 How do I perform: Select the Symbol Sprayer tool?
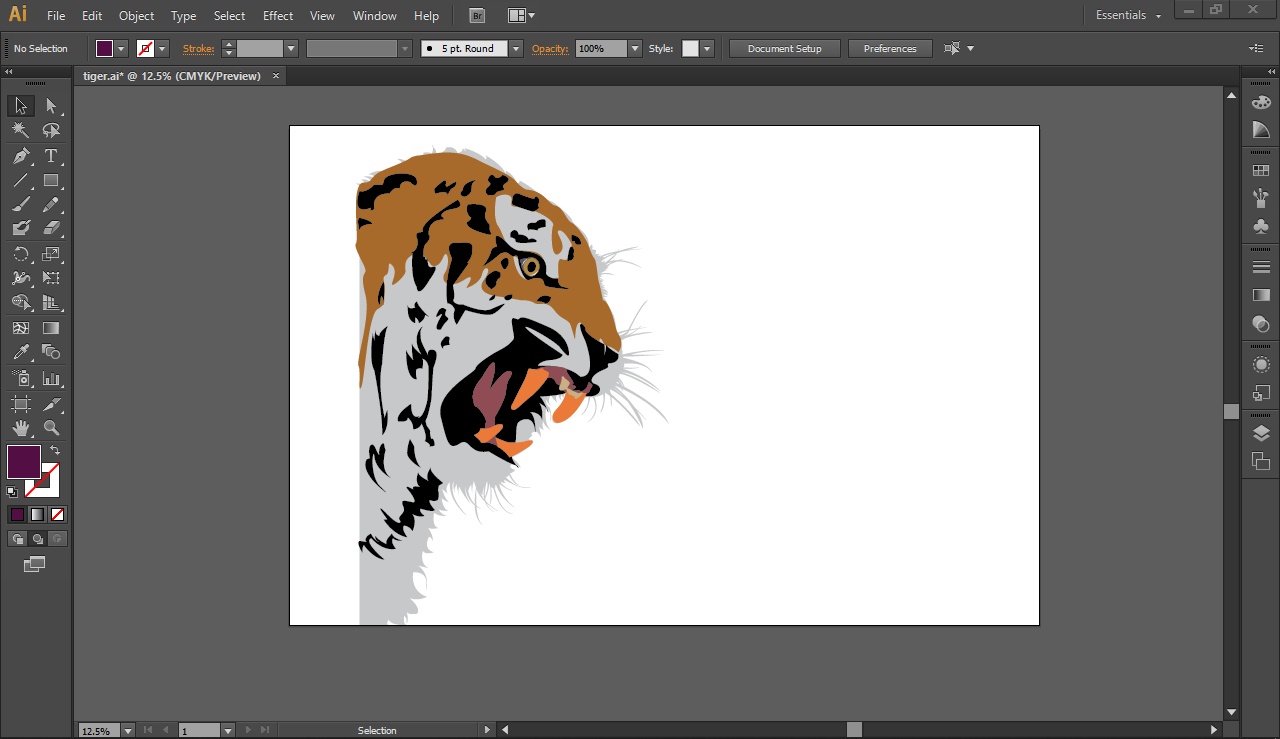tap(21, 379)
